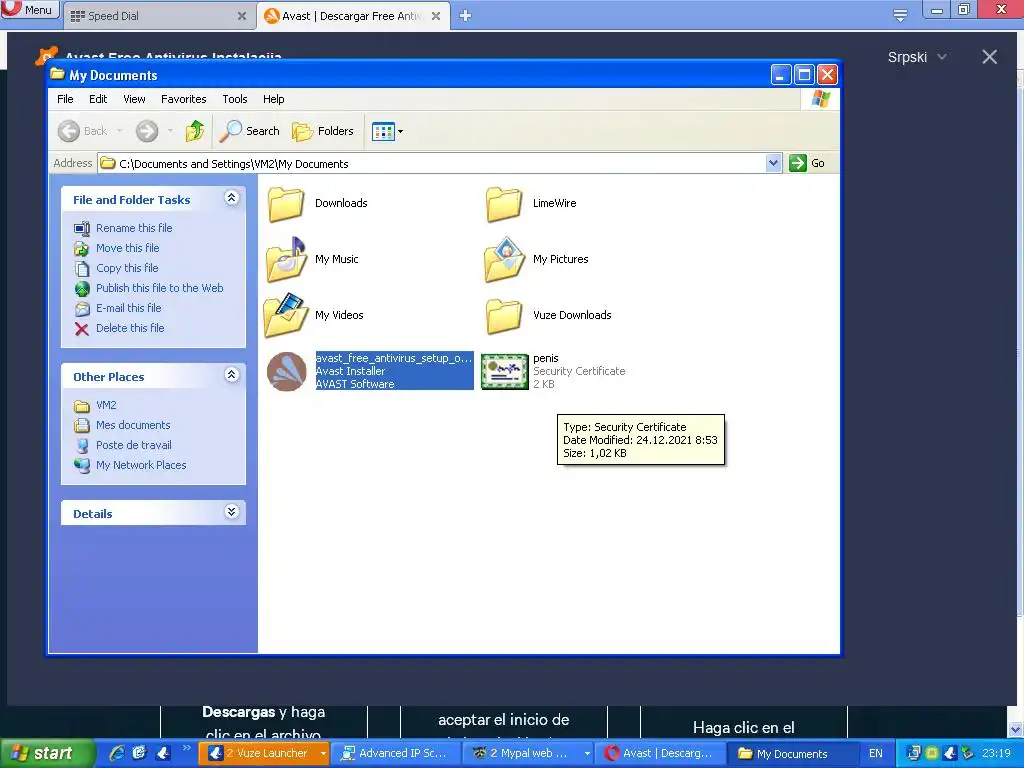Viewport: 1024px width, 768px height.
Task: Toggle the Folders pane button
Action: click(x=323, y=131)
